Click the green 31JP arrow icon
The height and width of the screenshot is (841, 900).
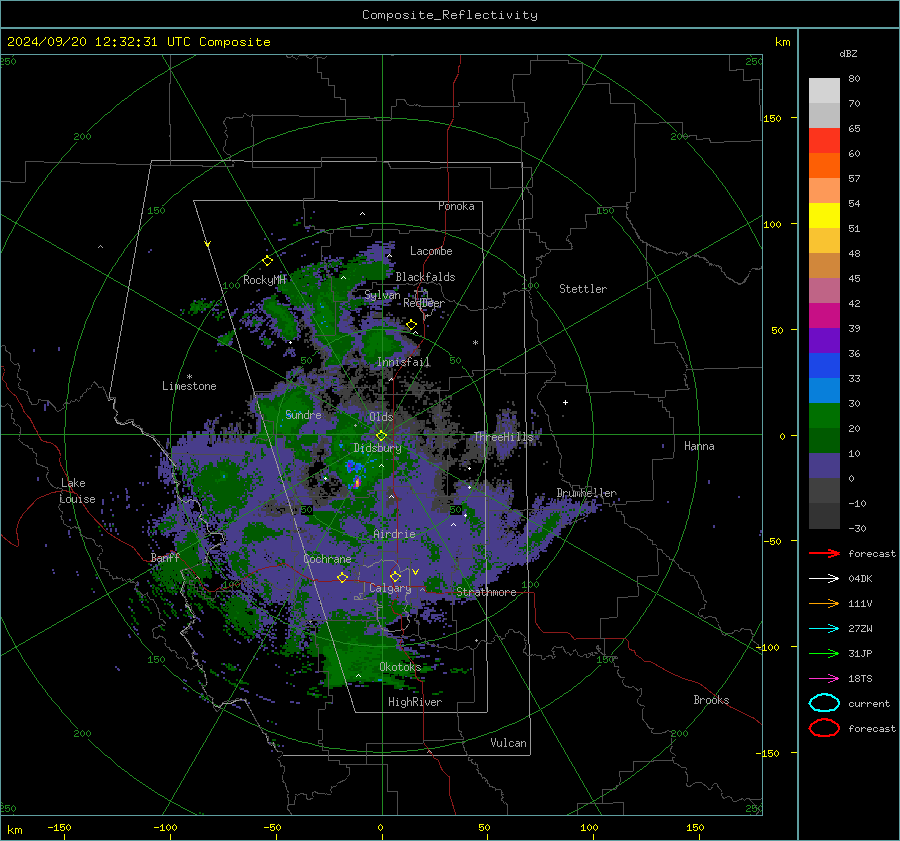tap(824, 653)
